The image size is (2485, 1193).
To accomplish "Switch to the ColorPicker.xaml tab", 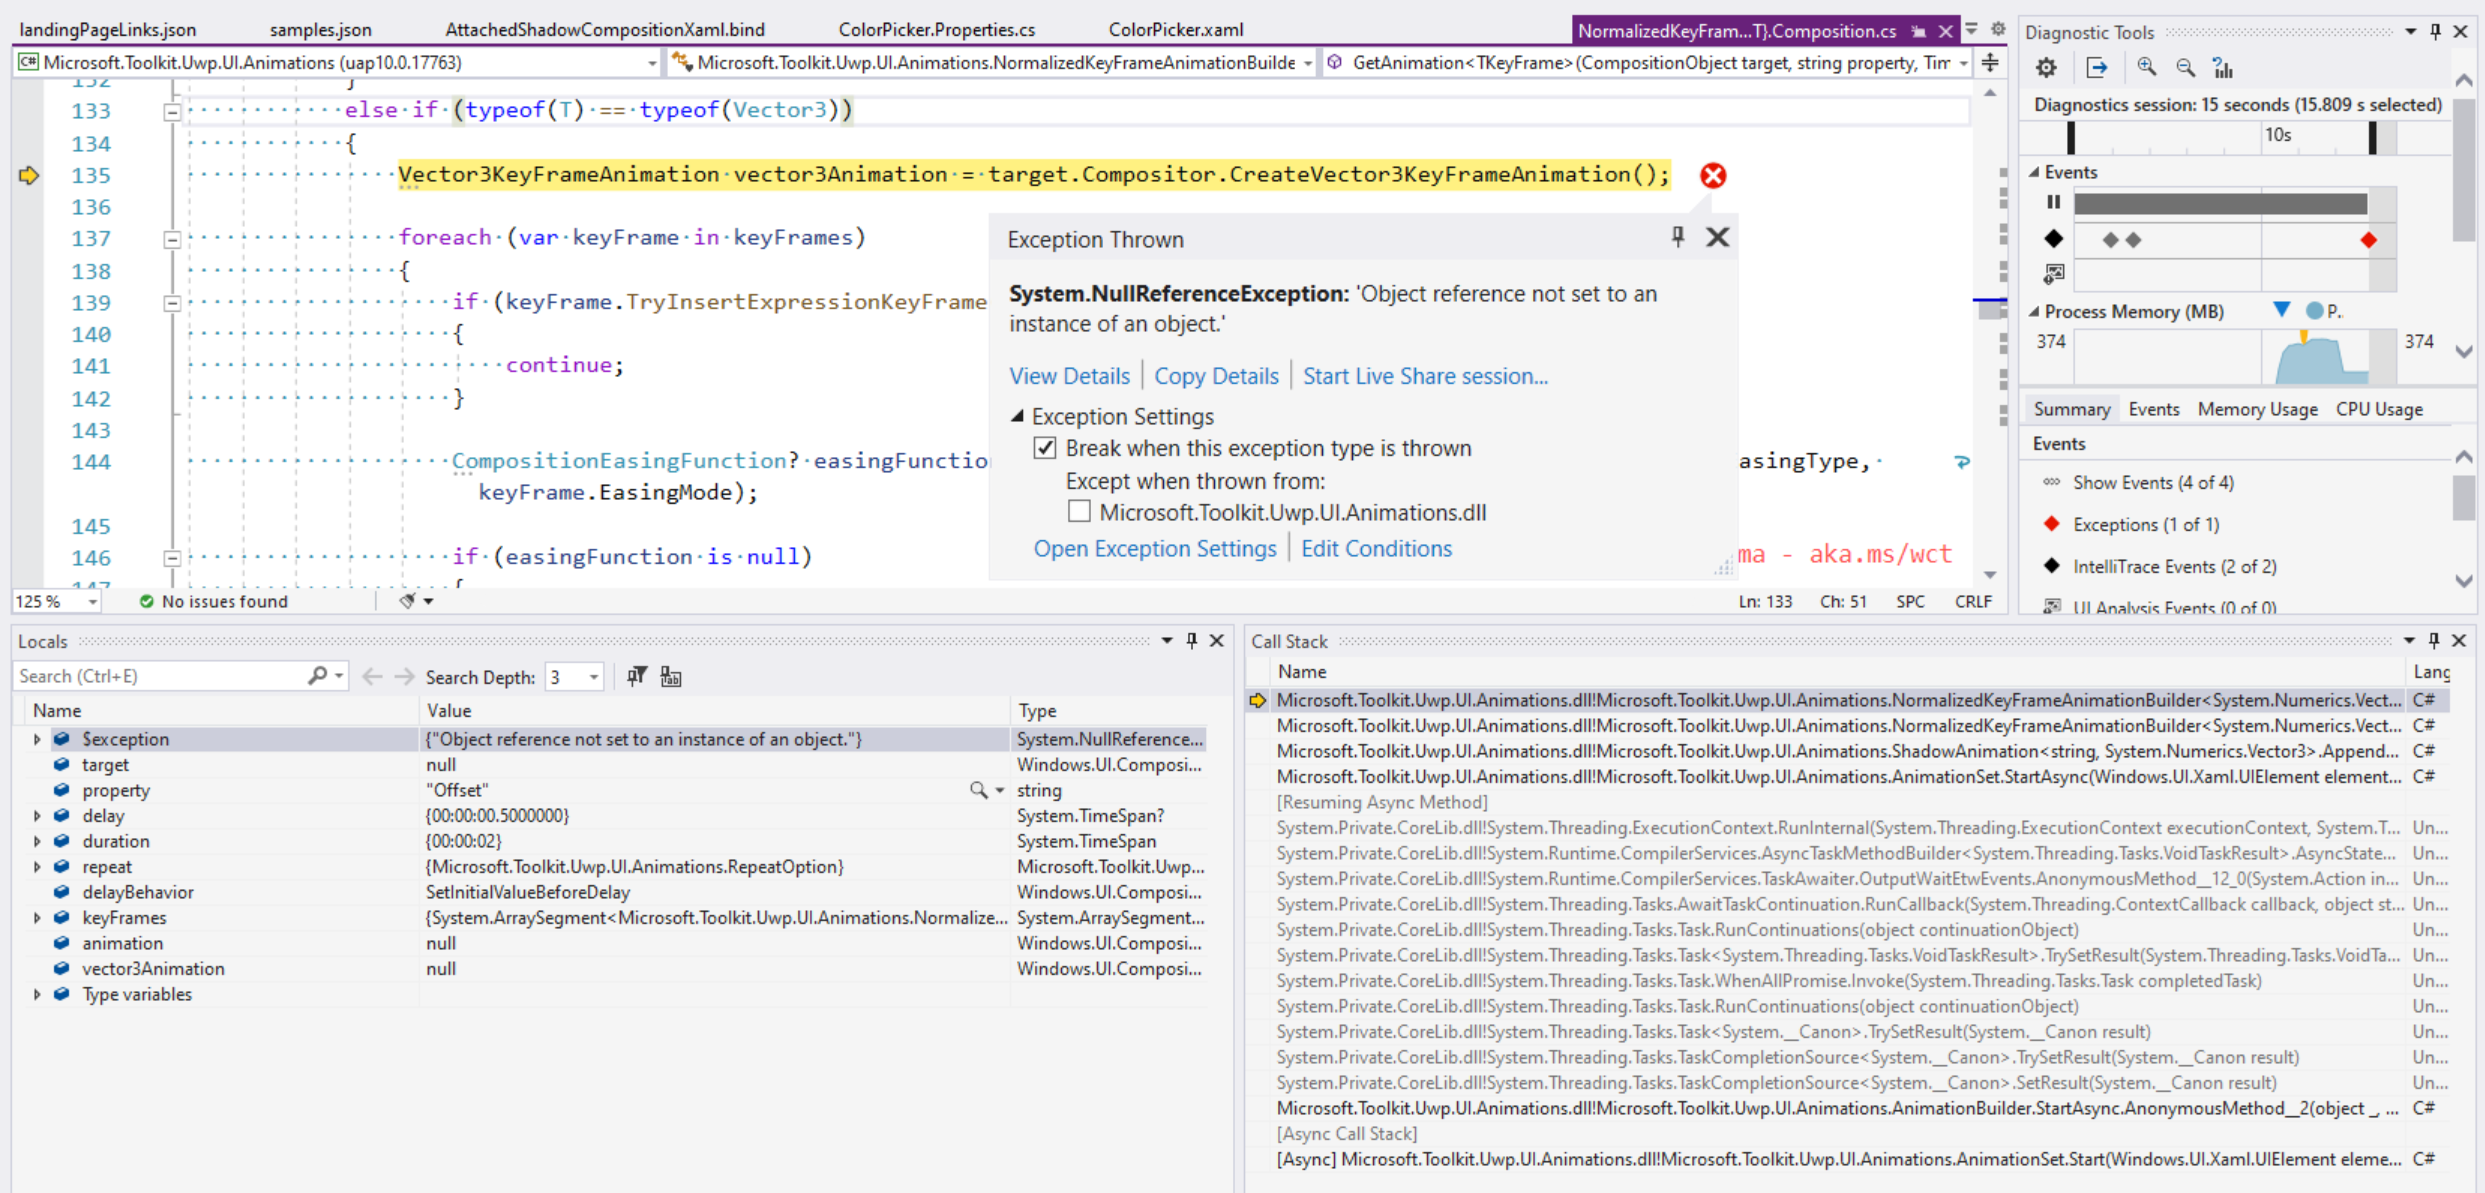I will click(1175, 30).
